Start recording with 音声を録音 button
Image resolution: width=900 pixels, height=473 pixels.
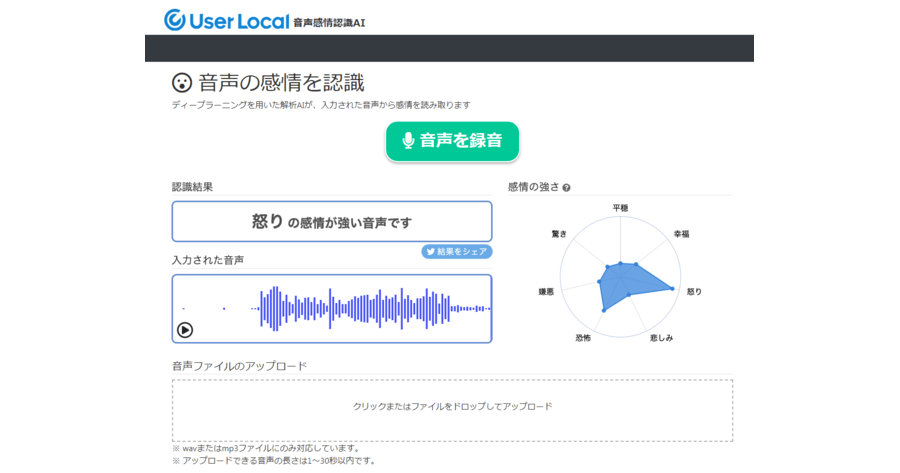452,141
